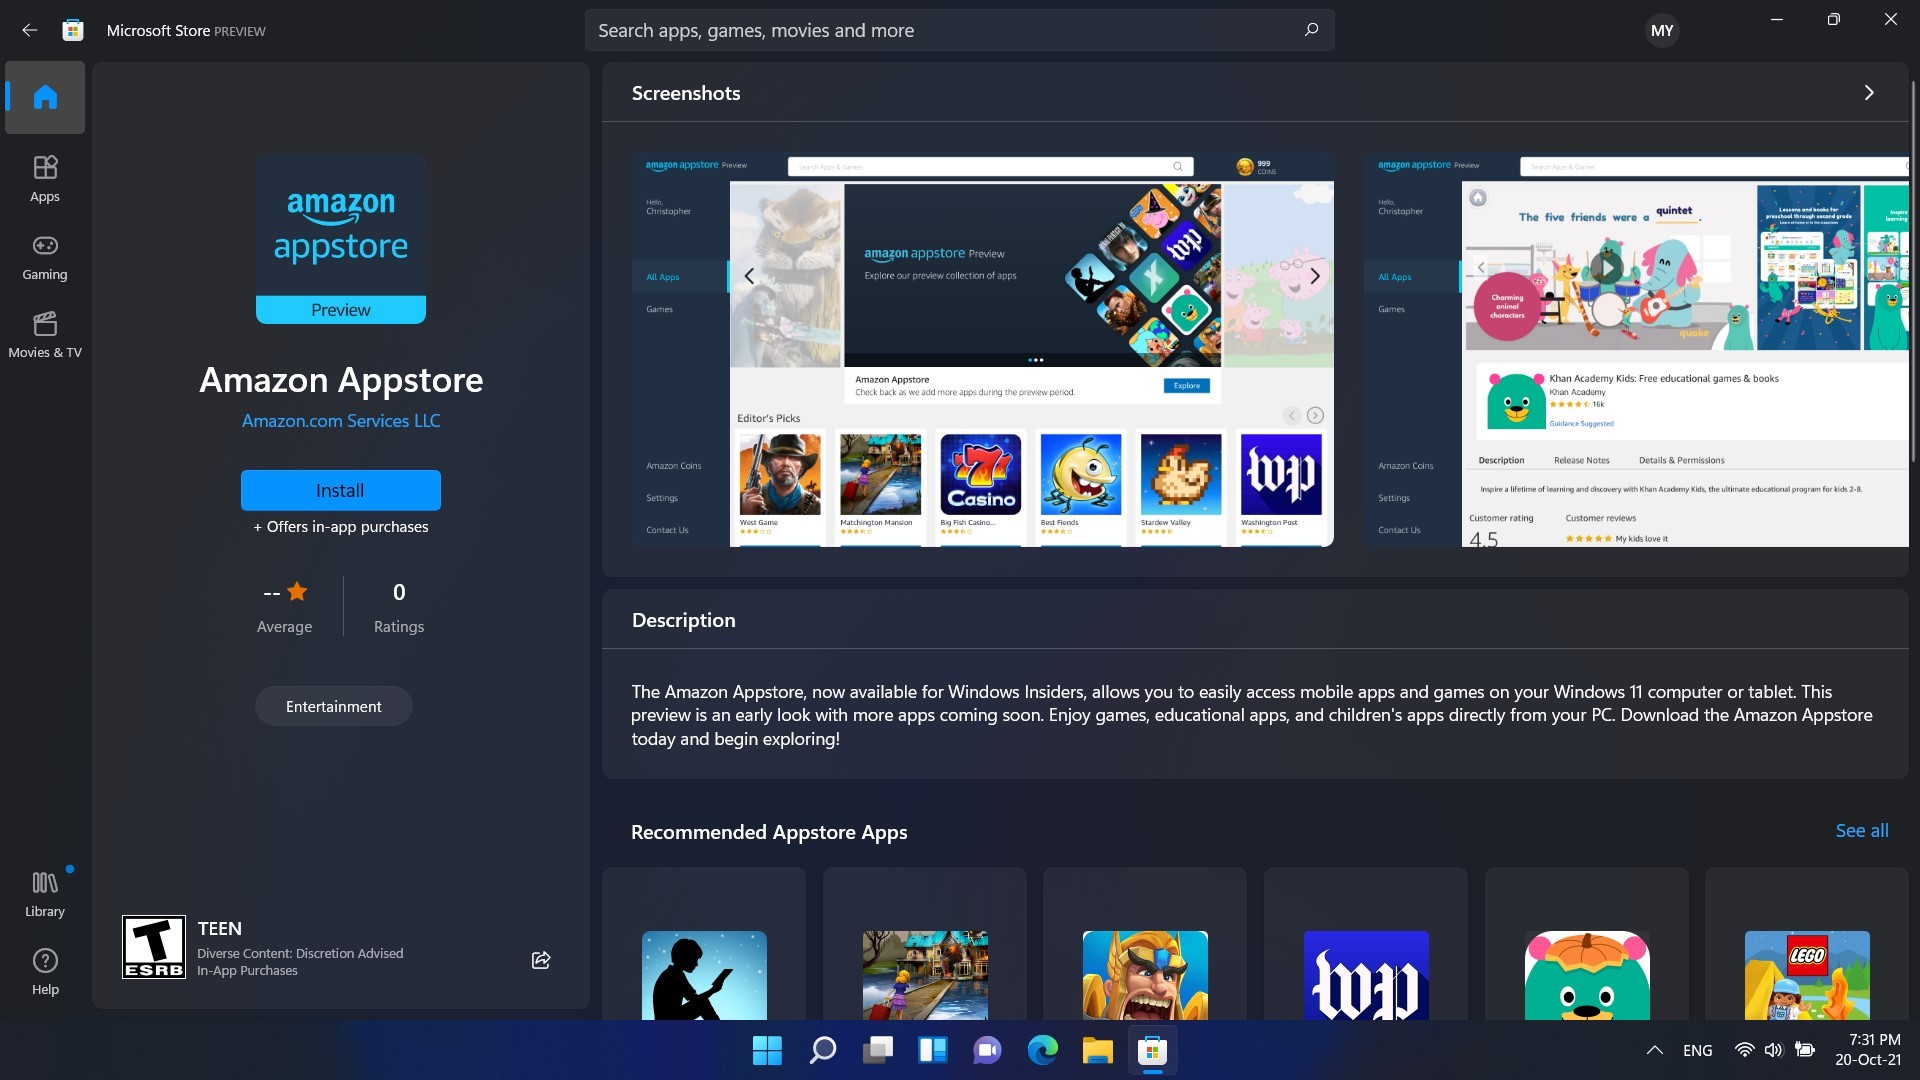Image resolution: width=1920 pixels, height=1080 pixels.
Task: Open the Amazon.com Services LLC publisher link
Action: [340, 420]
